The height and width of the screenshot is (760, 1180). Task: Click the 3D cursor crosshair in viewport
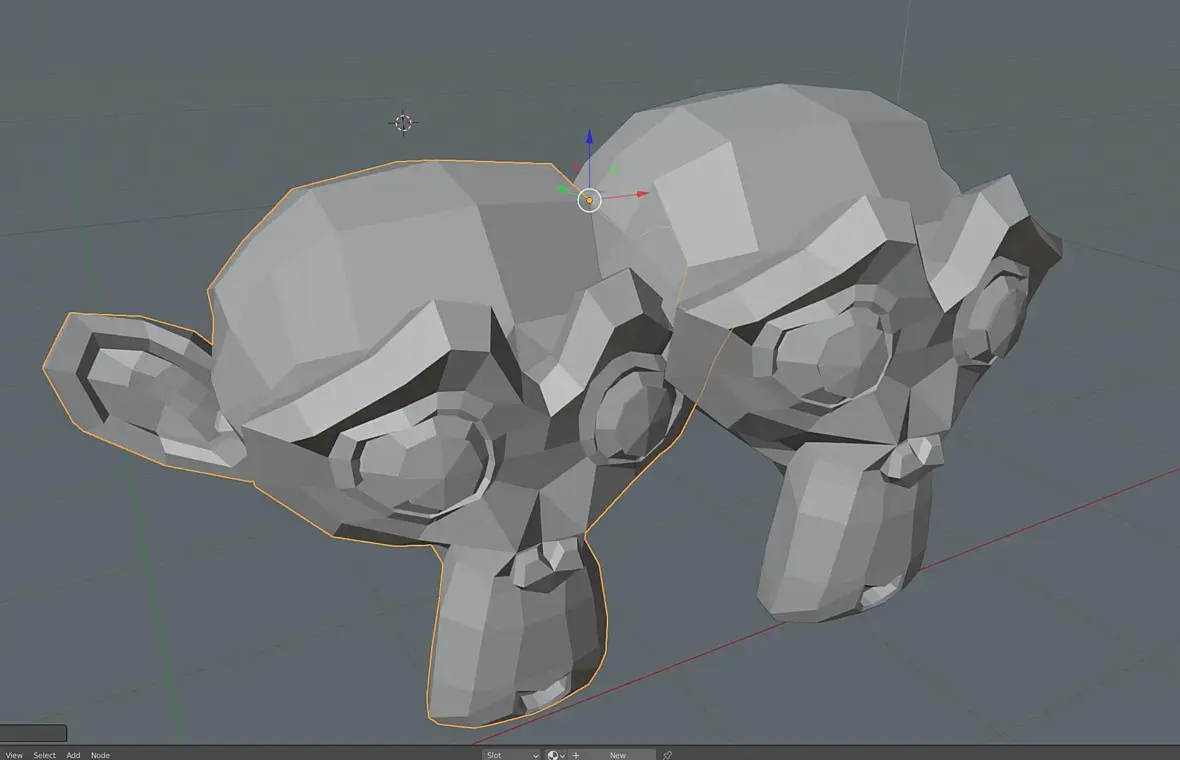403,123
